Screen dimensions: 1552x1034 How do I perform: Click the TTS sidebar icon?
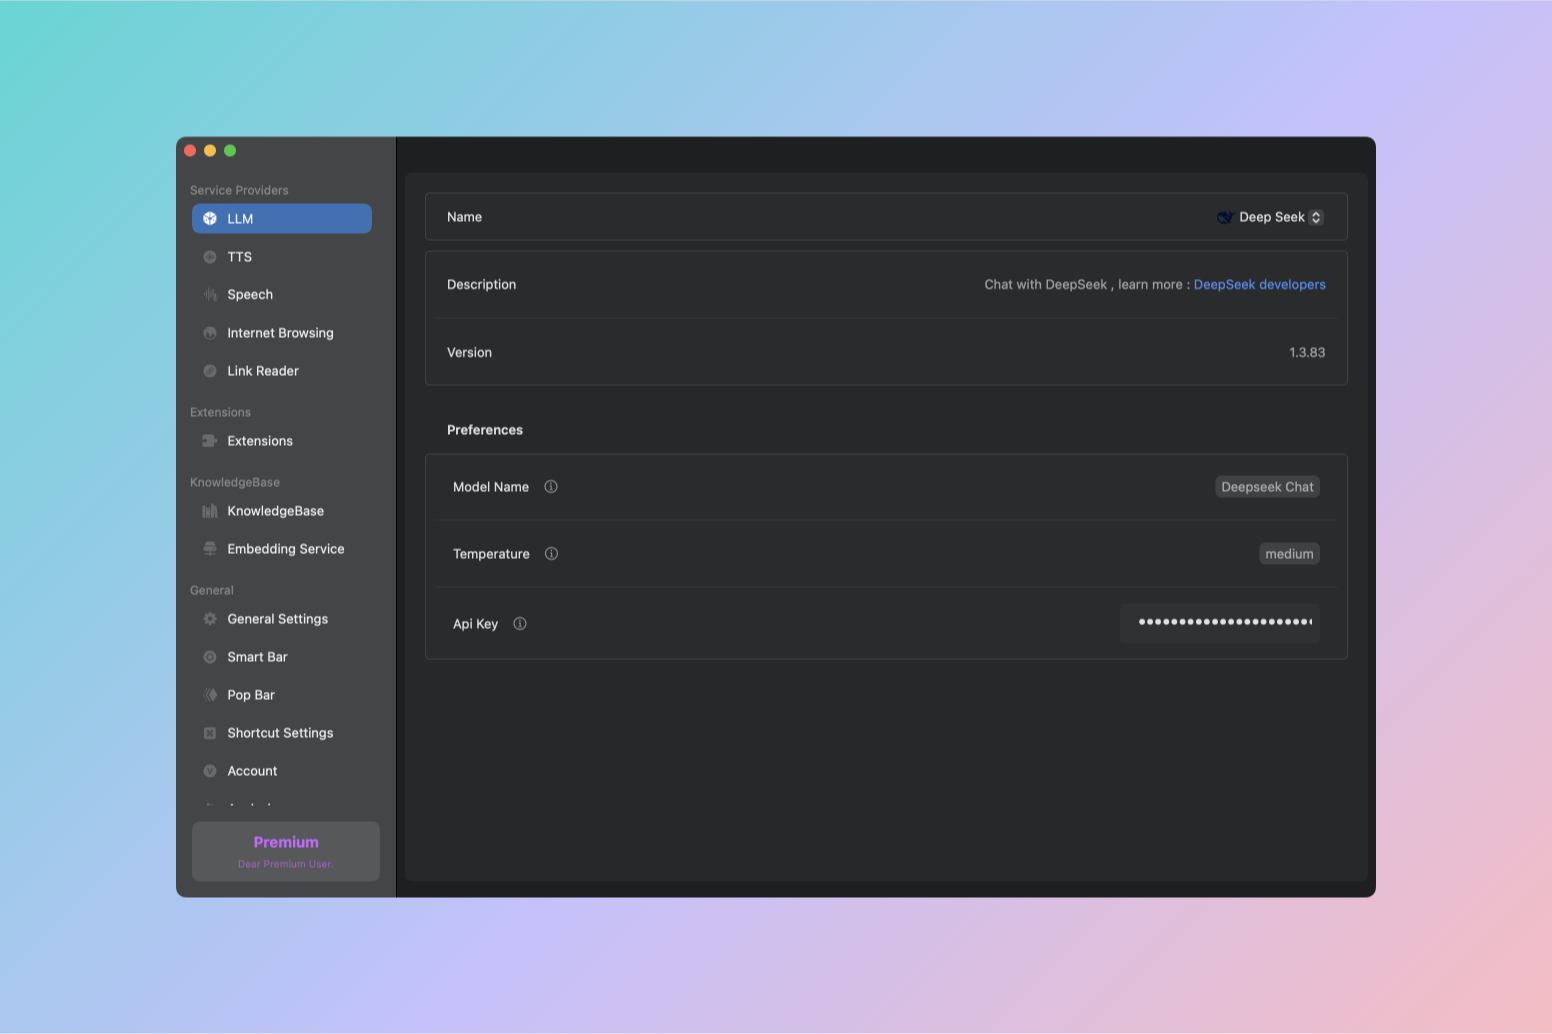click(x=210, y=257)
